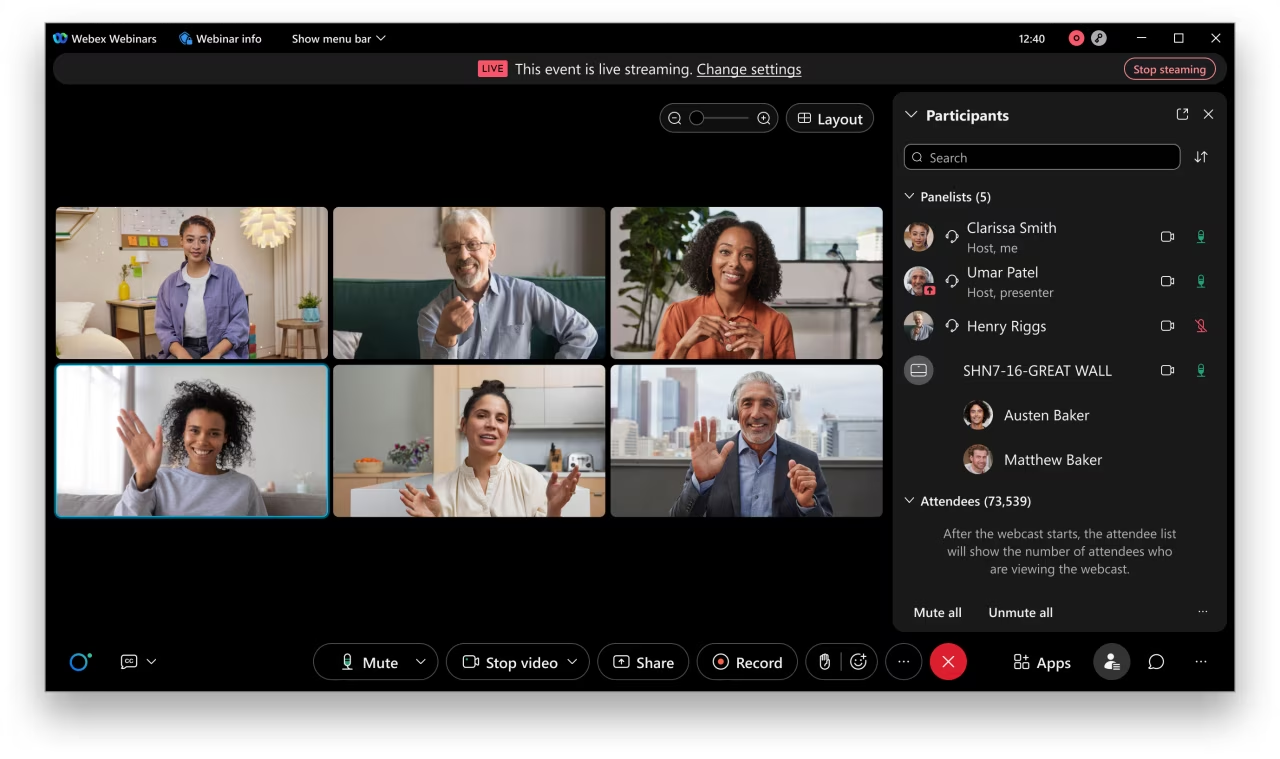Toggle Clarissa Smith's camera icon

point(1167,237)
